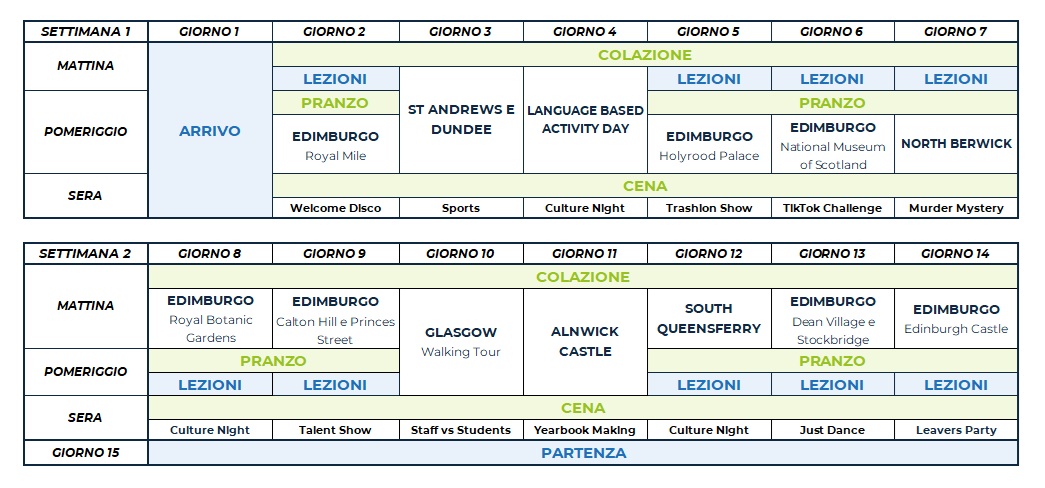
Task: Click the Settimana 2 header cell
Action: [x=86, y=254]
